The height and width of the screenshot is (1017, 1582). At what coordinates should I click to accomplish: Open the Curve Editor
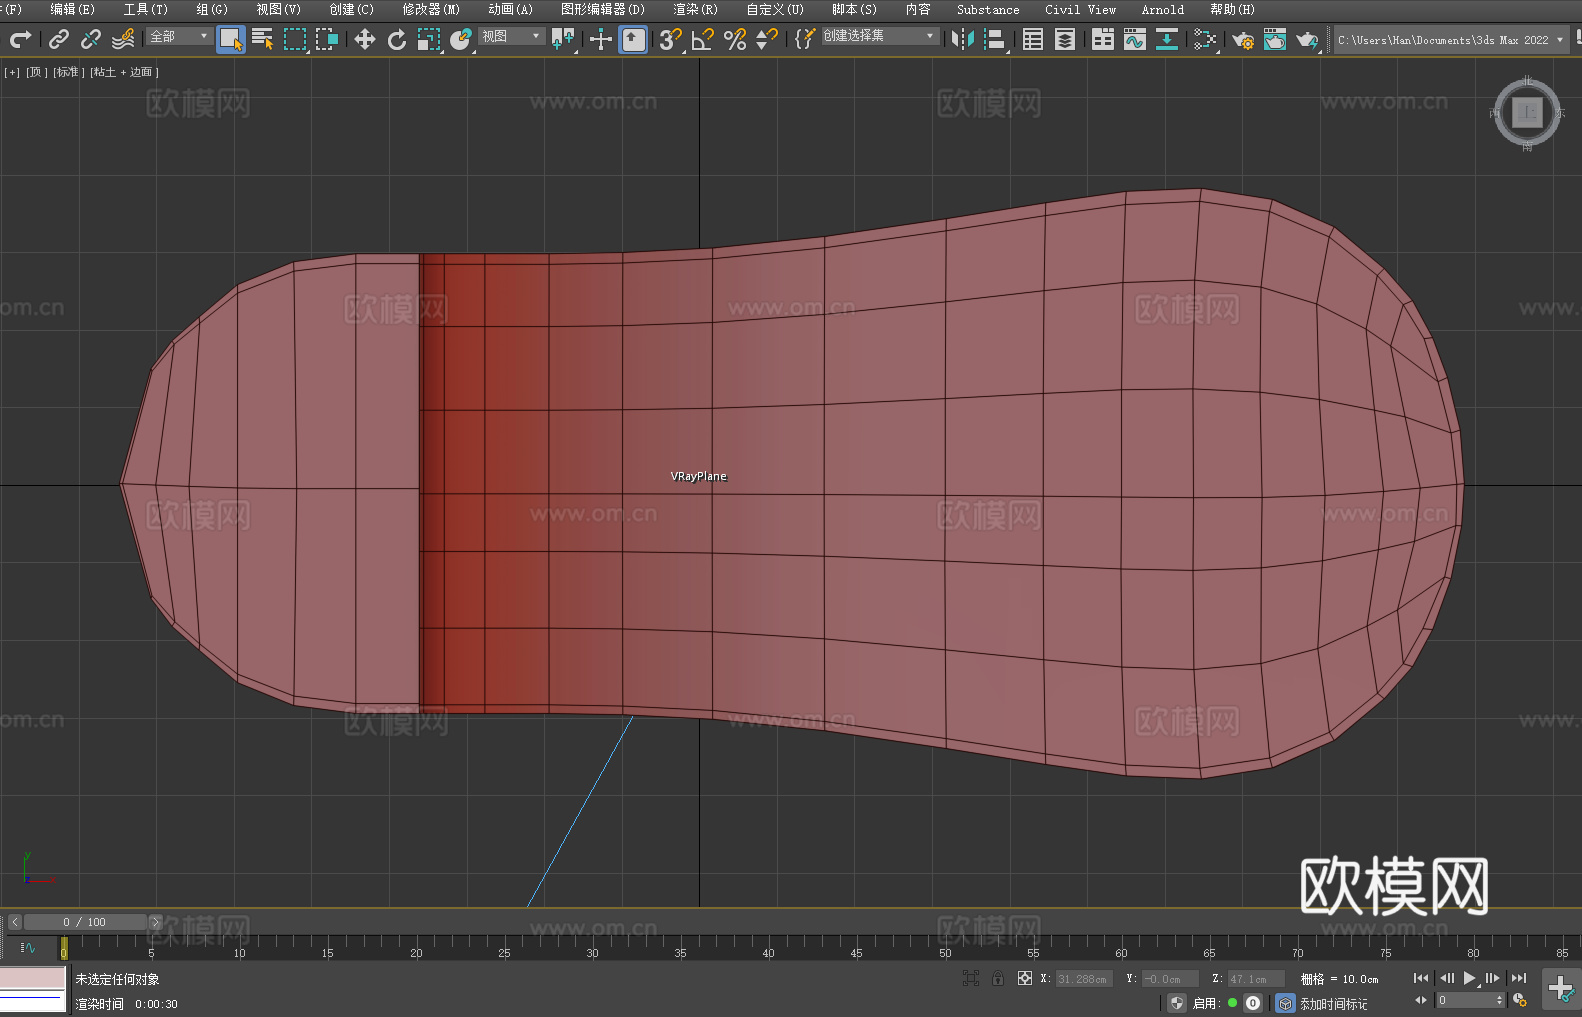1135,39
